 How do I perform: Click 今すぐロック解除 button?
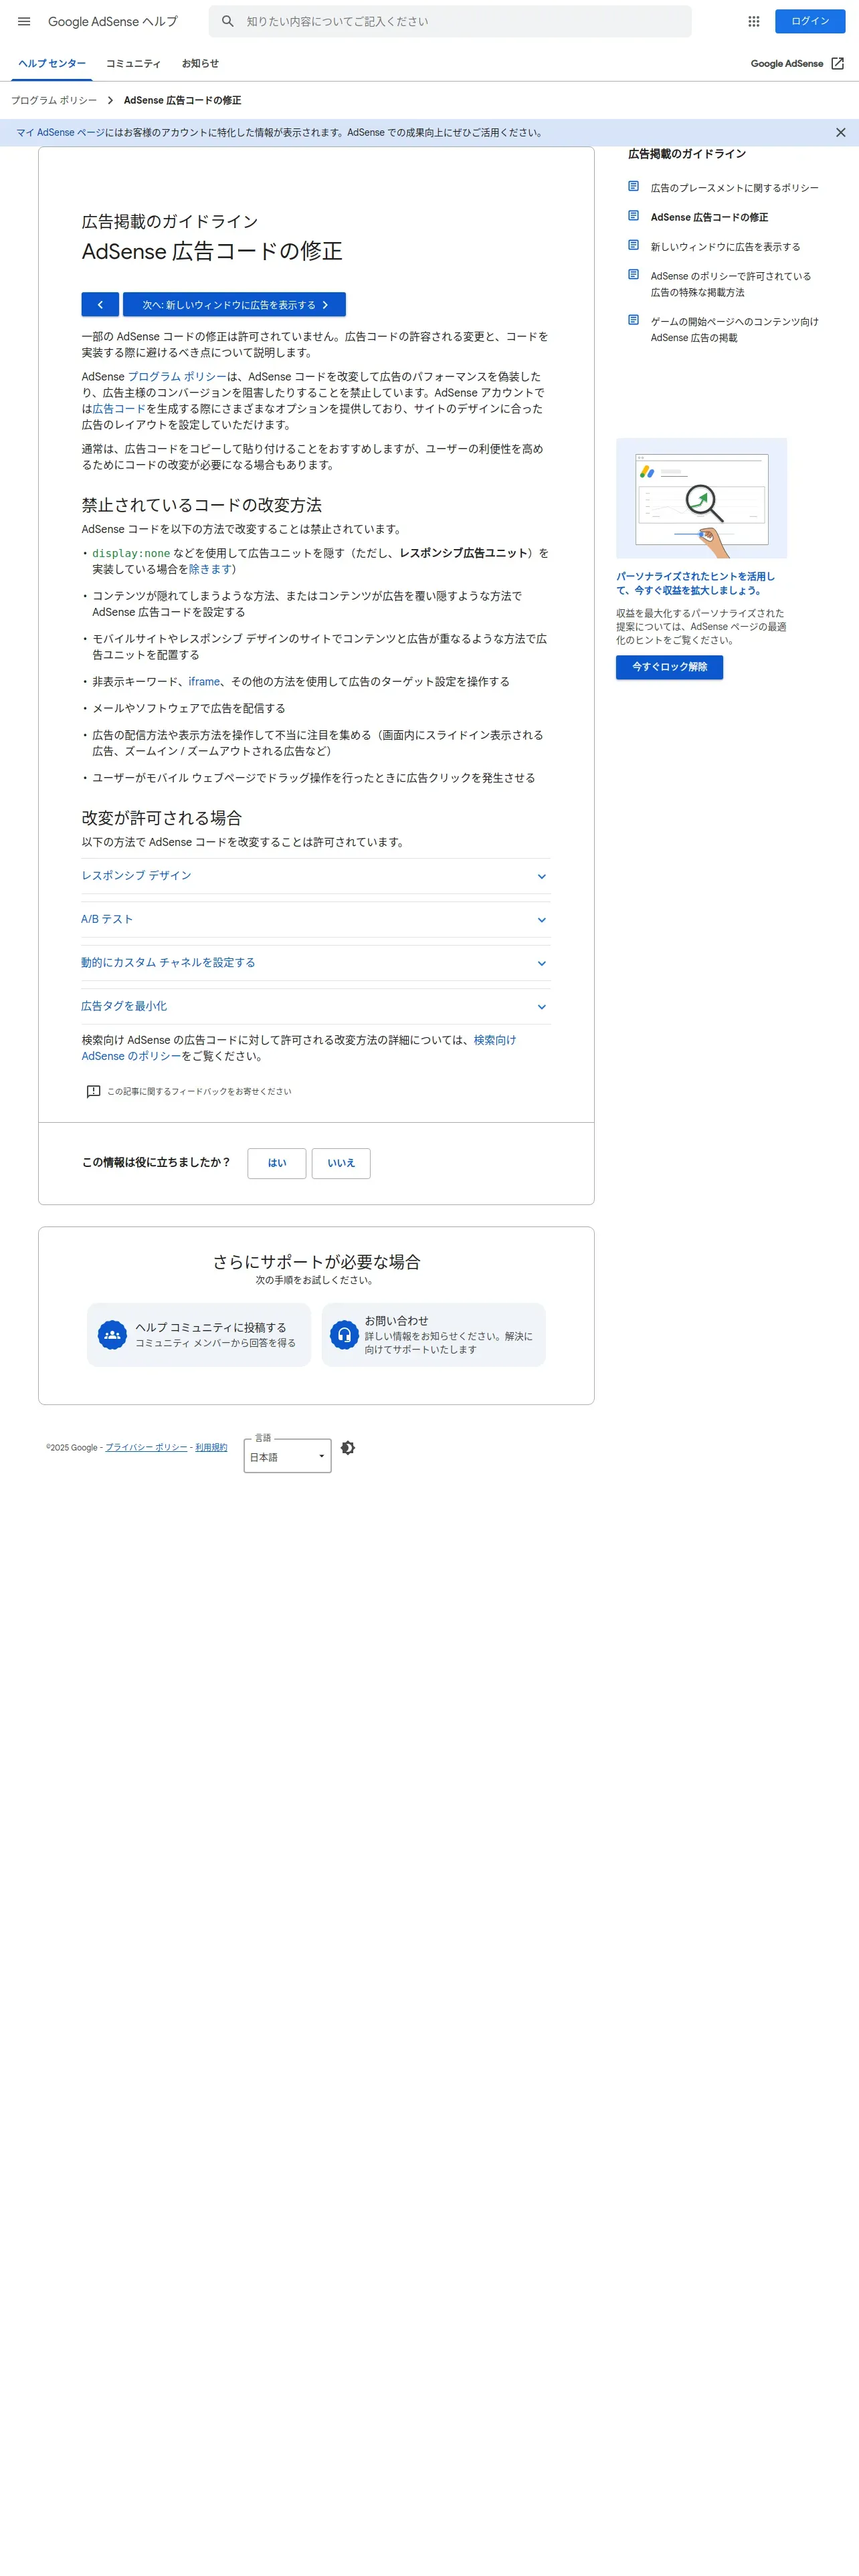(669, 667)
